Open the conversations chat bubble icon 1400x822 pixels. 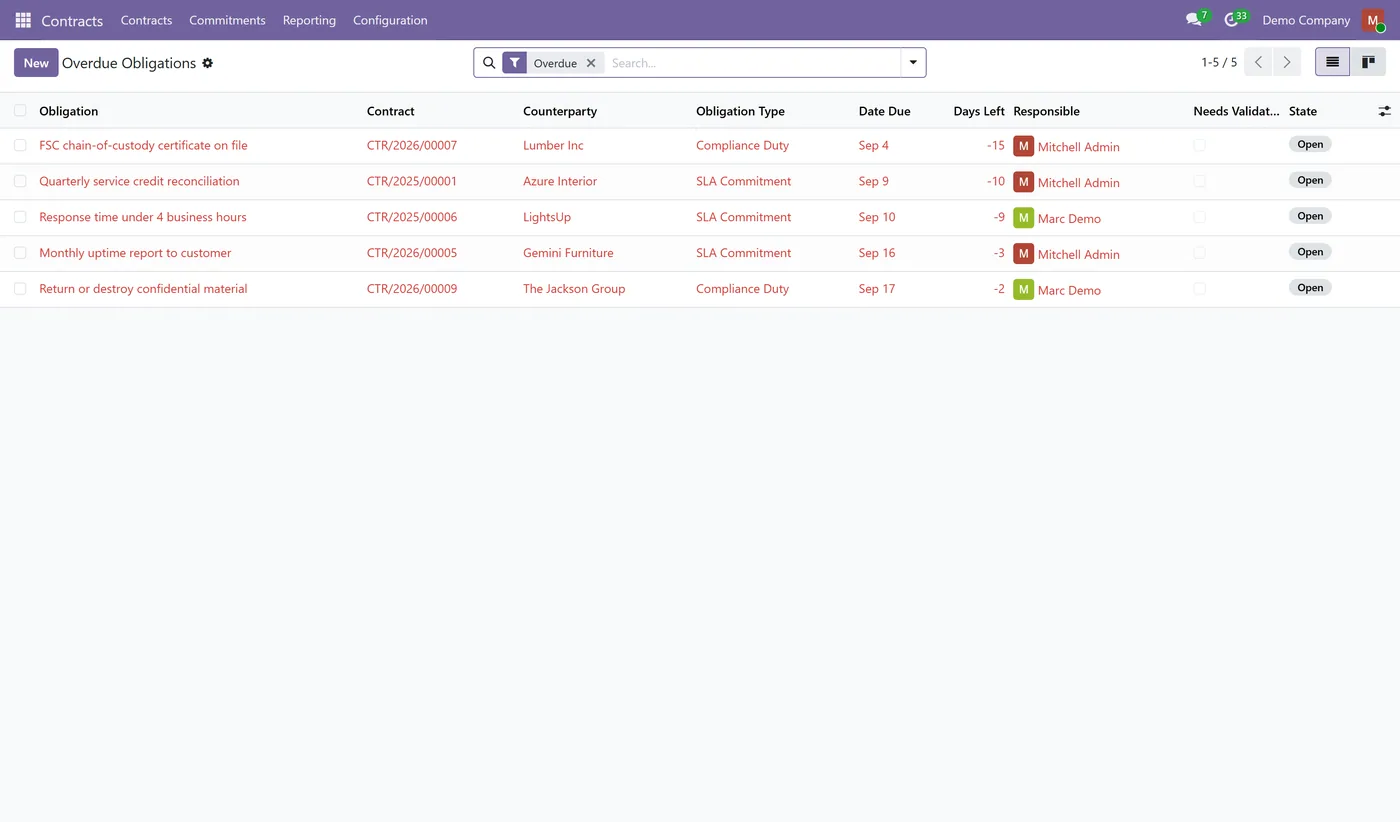(1194, 20)
